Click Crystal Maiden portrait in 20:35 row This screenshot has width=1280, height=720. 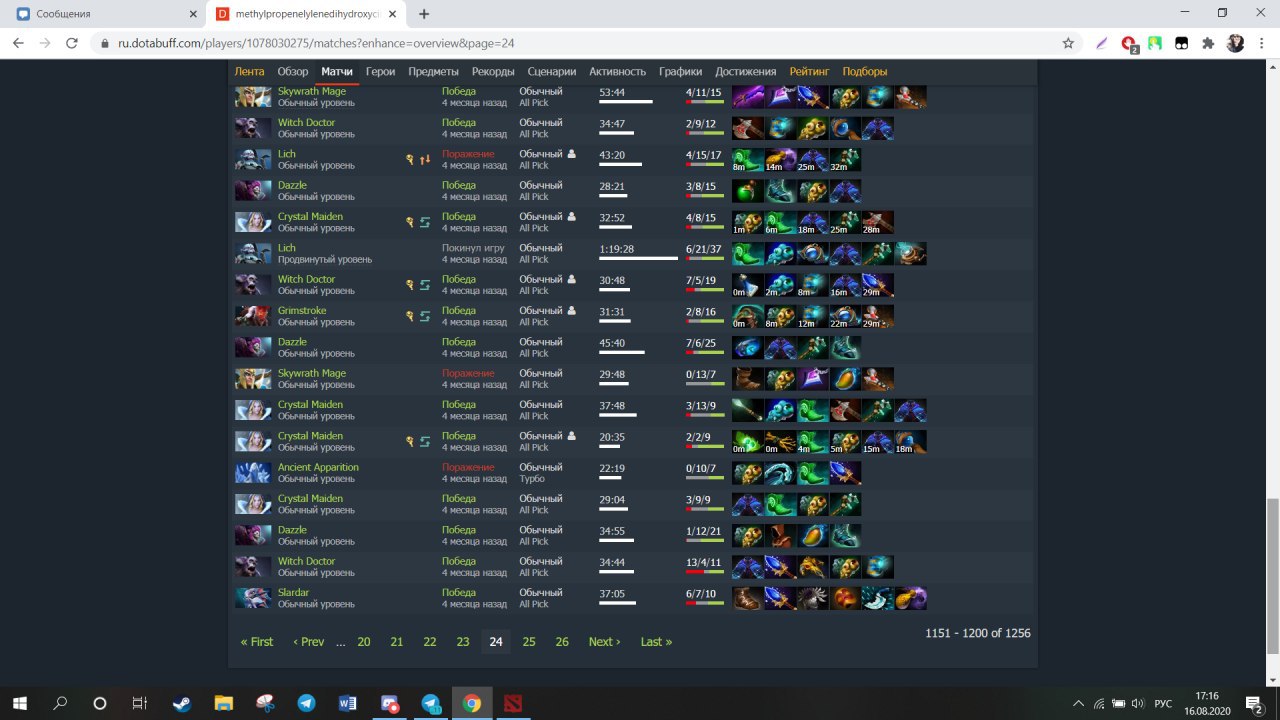click(x=253, y=441)
